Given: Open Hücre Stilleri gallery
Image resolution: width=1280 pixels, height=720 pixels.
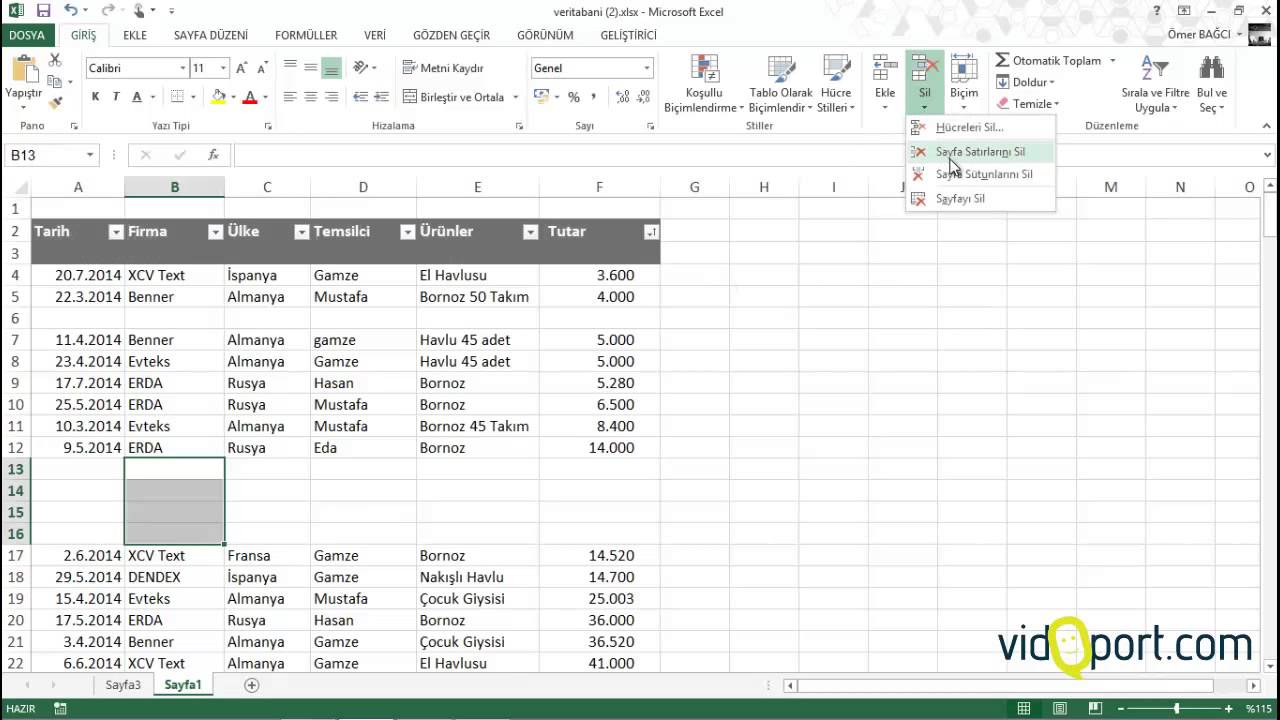Looking at the screenshot, I should click(836, 84).
